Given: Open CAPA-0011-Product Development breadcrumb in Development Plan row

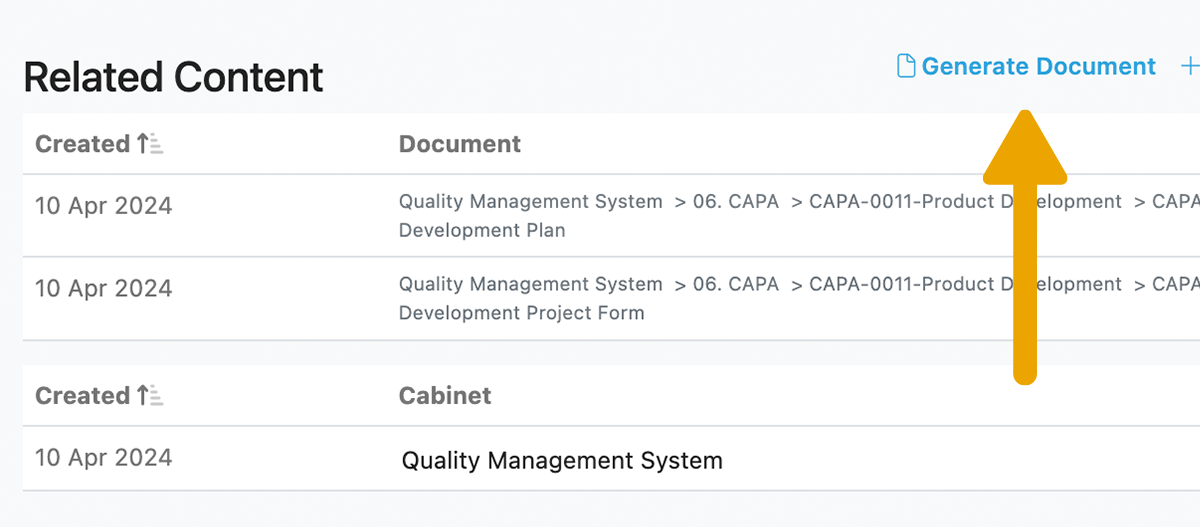Looking at the screenshot, I should [900, 202].
